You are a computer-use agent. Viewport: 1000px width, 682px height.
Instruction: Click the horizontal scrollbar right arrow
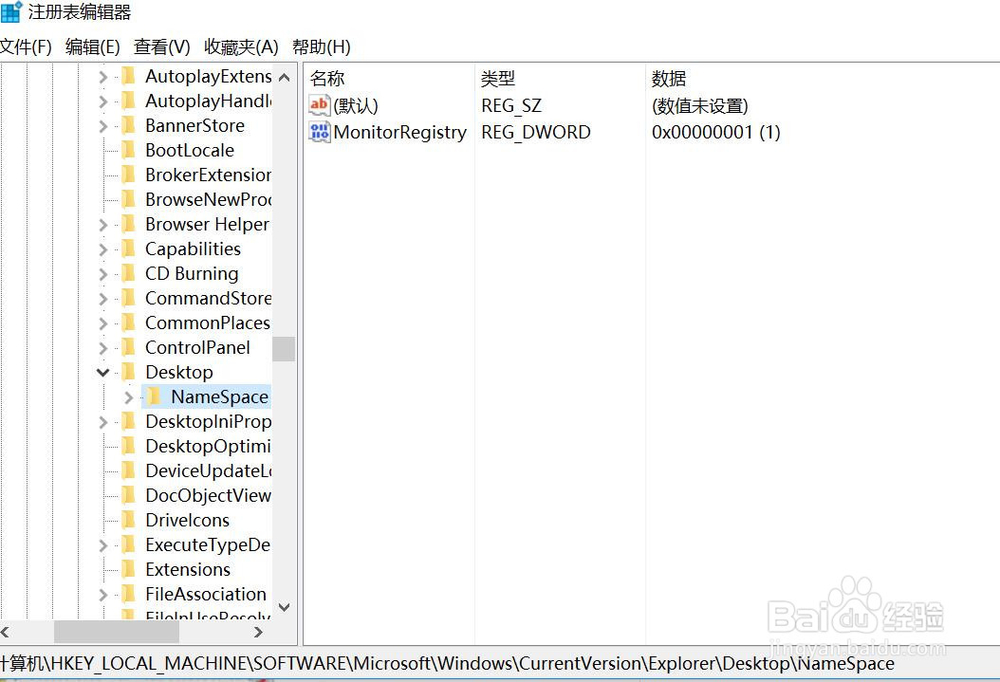[x=258, y=632]
